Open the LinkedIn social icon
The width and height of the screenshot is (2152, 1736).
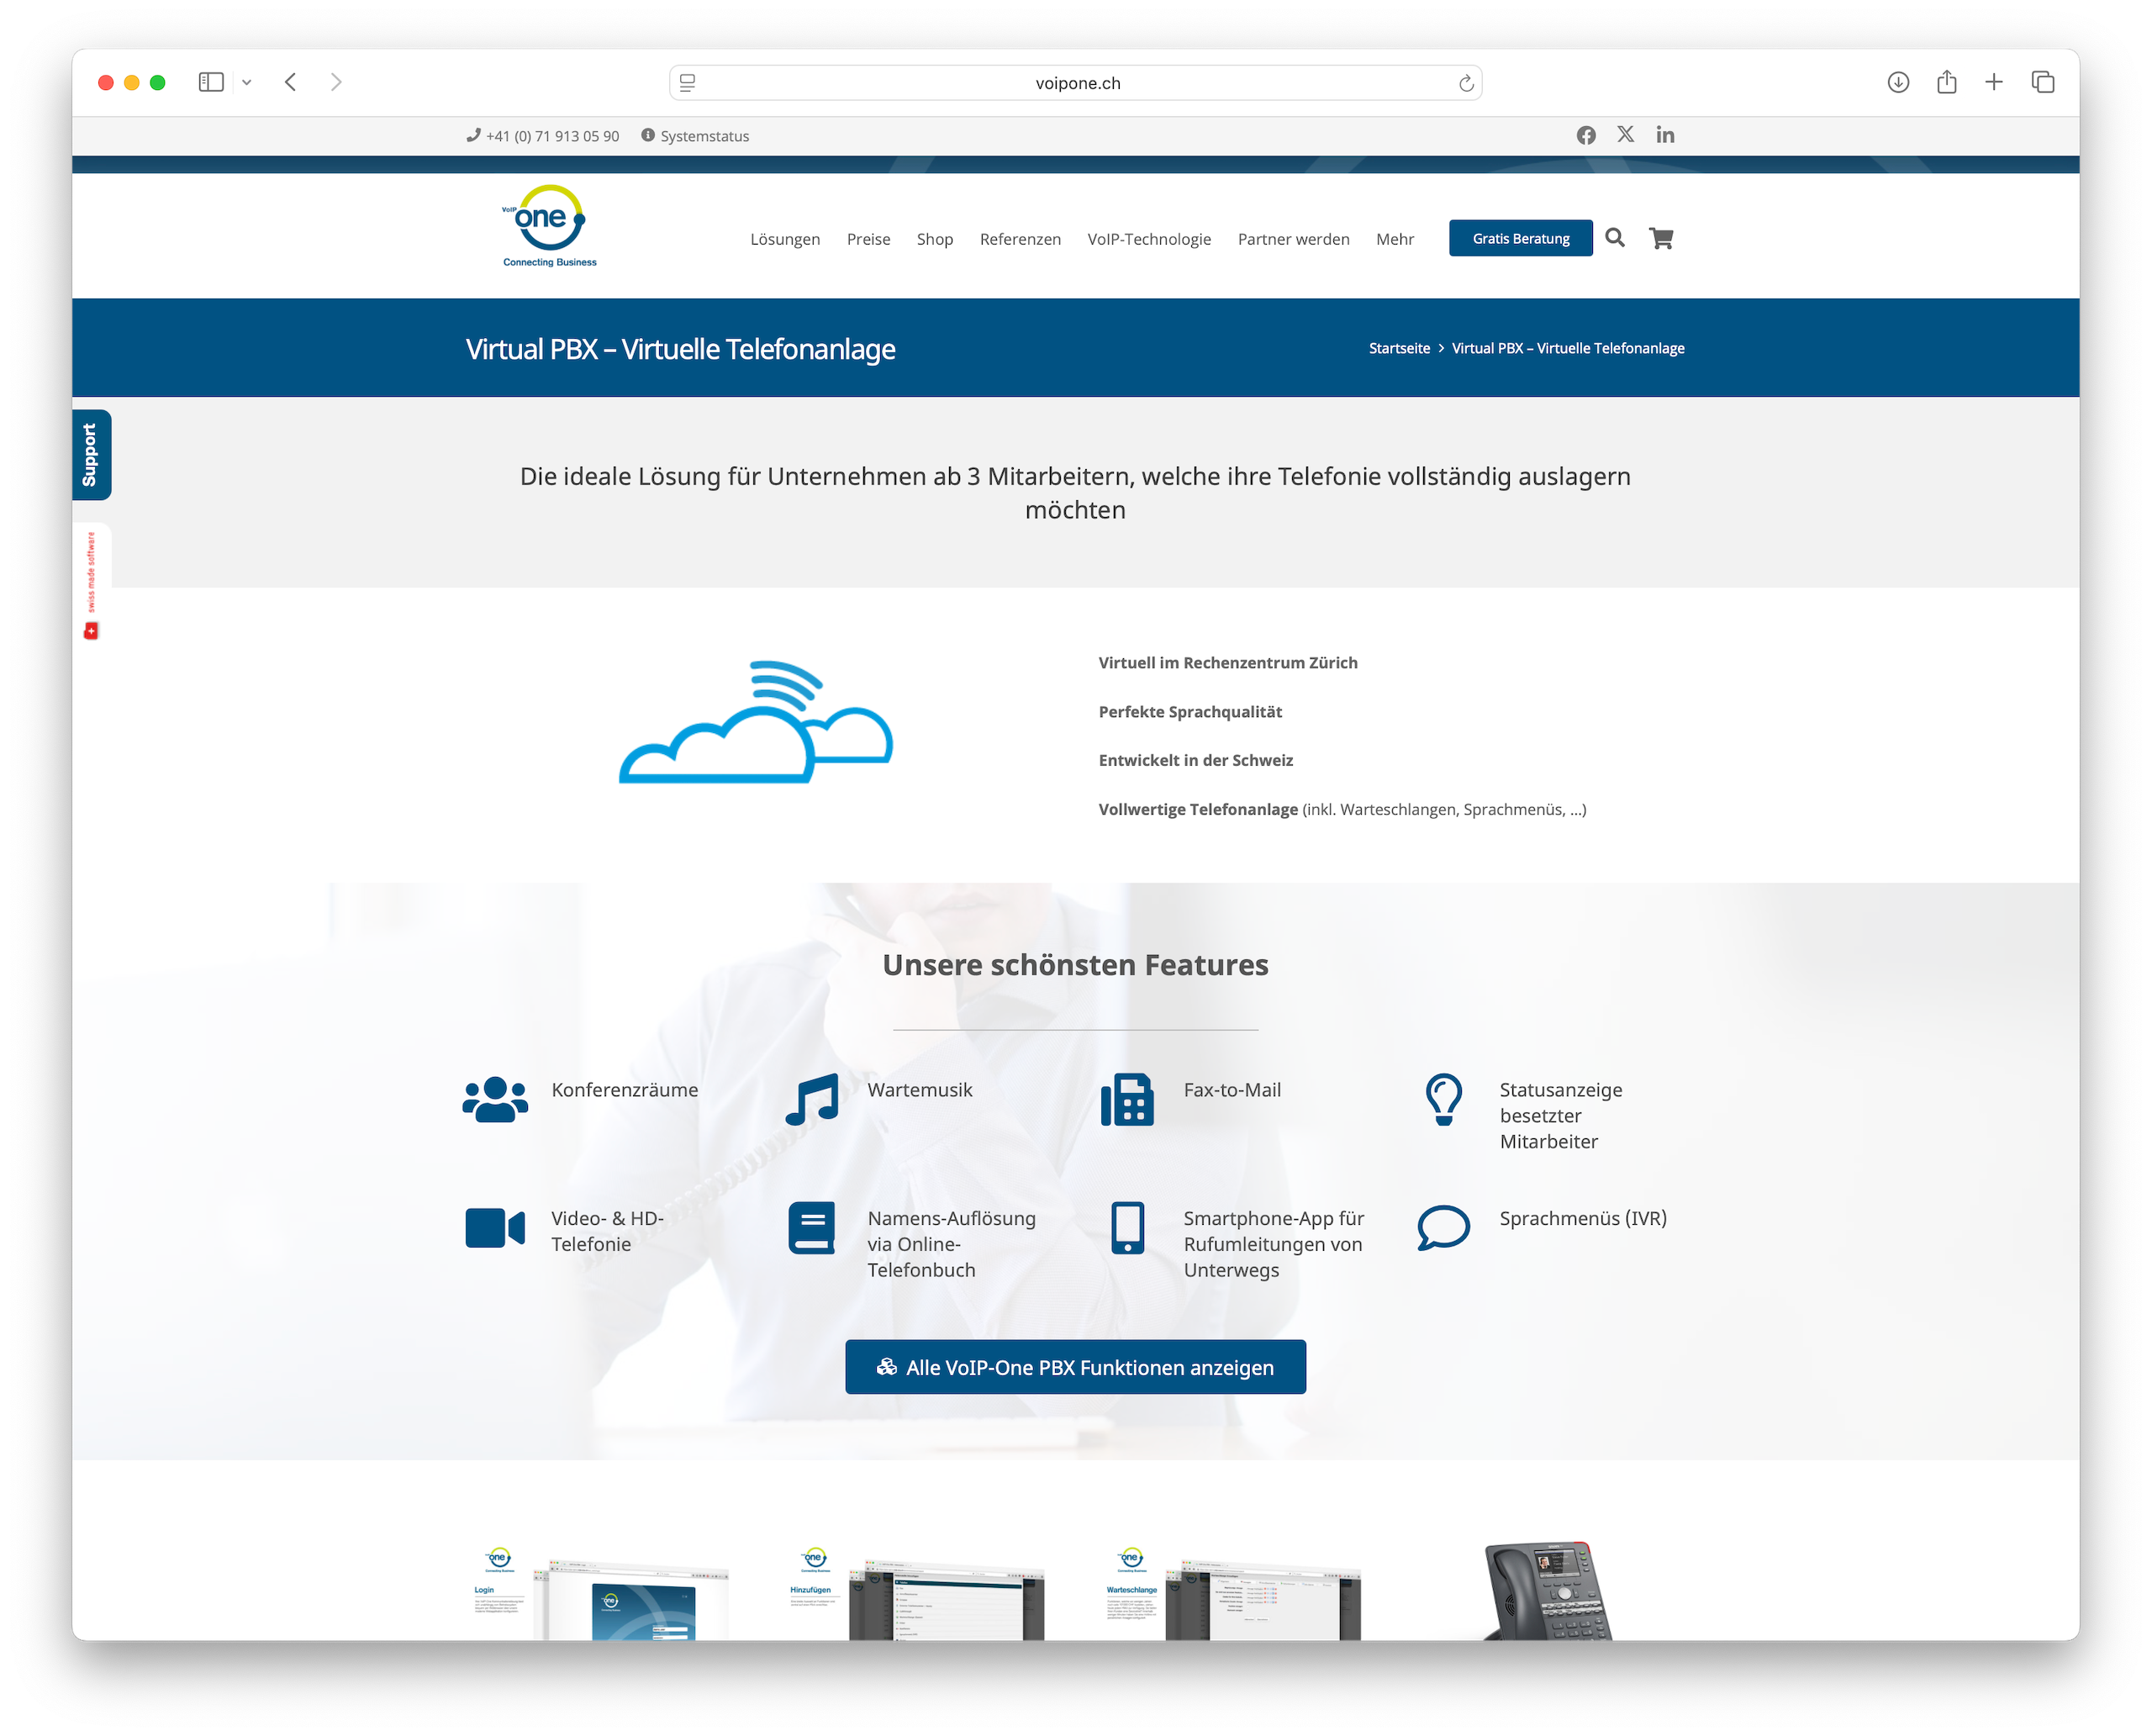pos(1665,134)
